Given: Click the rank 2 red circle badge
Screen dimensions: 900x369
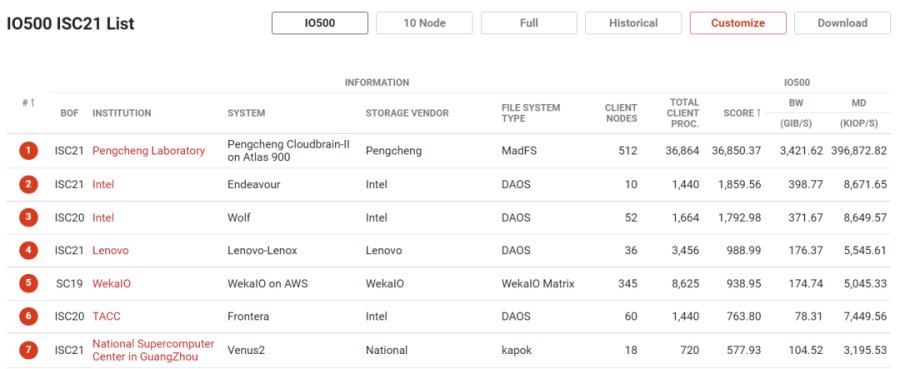Looking at the screenshot, I should point(28,184).
